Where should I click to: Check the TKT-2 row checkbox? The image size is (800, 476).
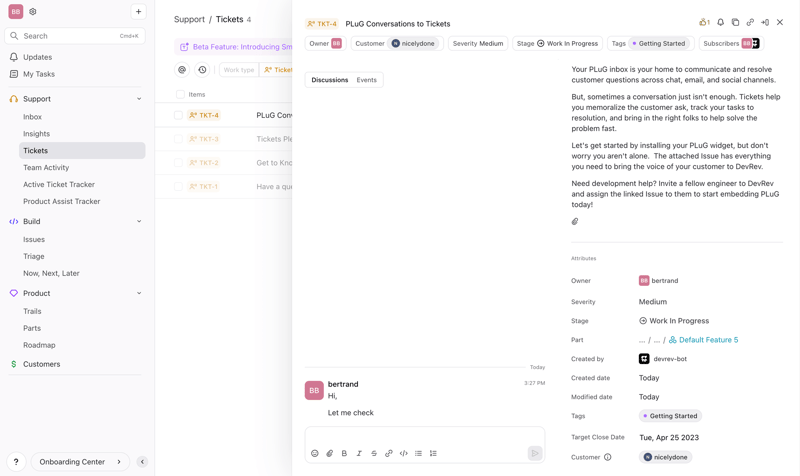coord(178,163)
